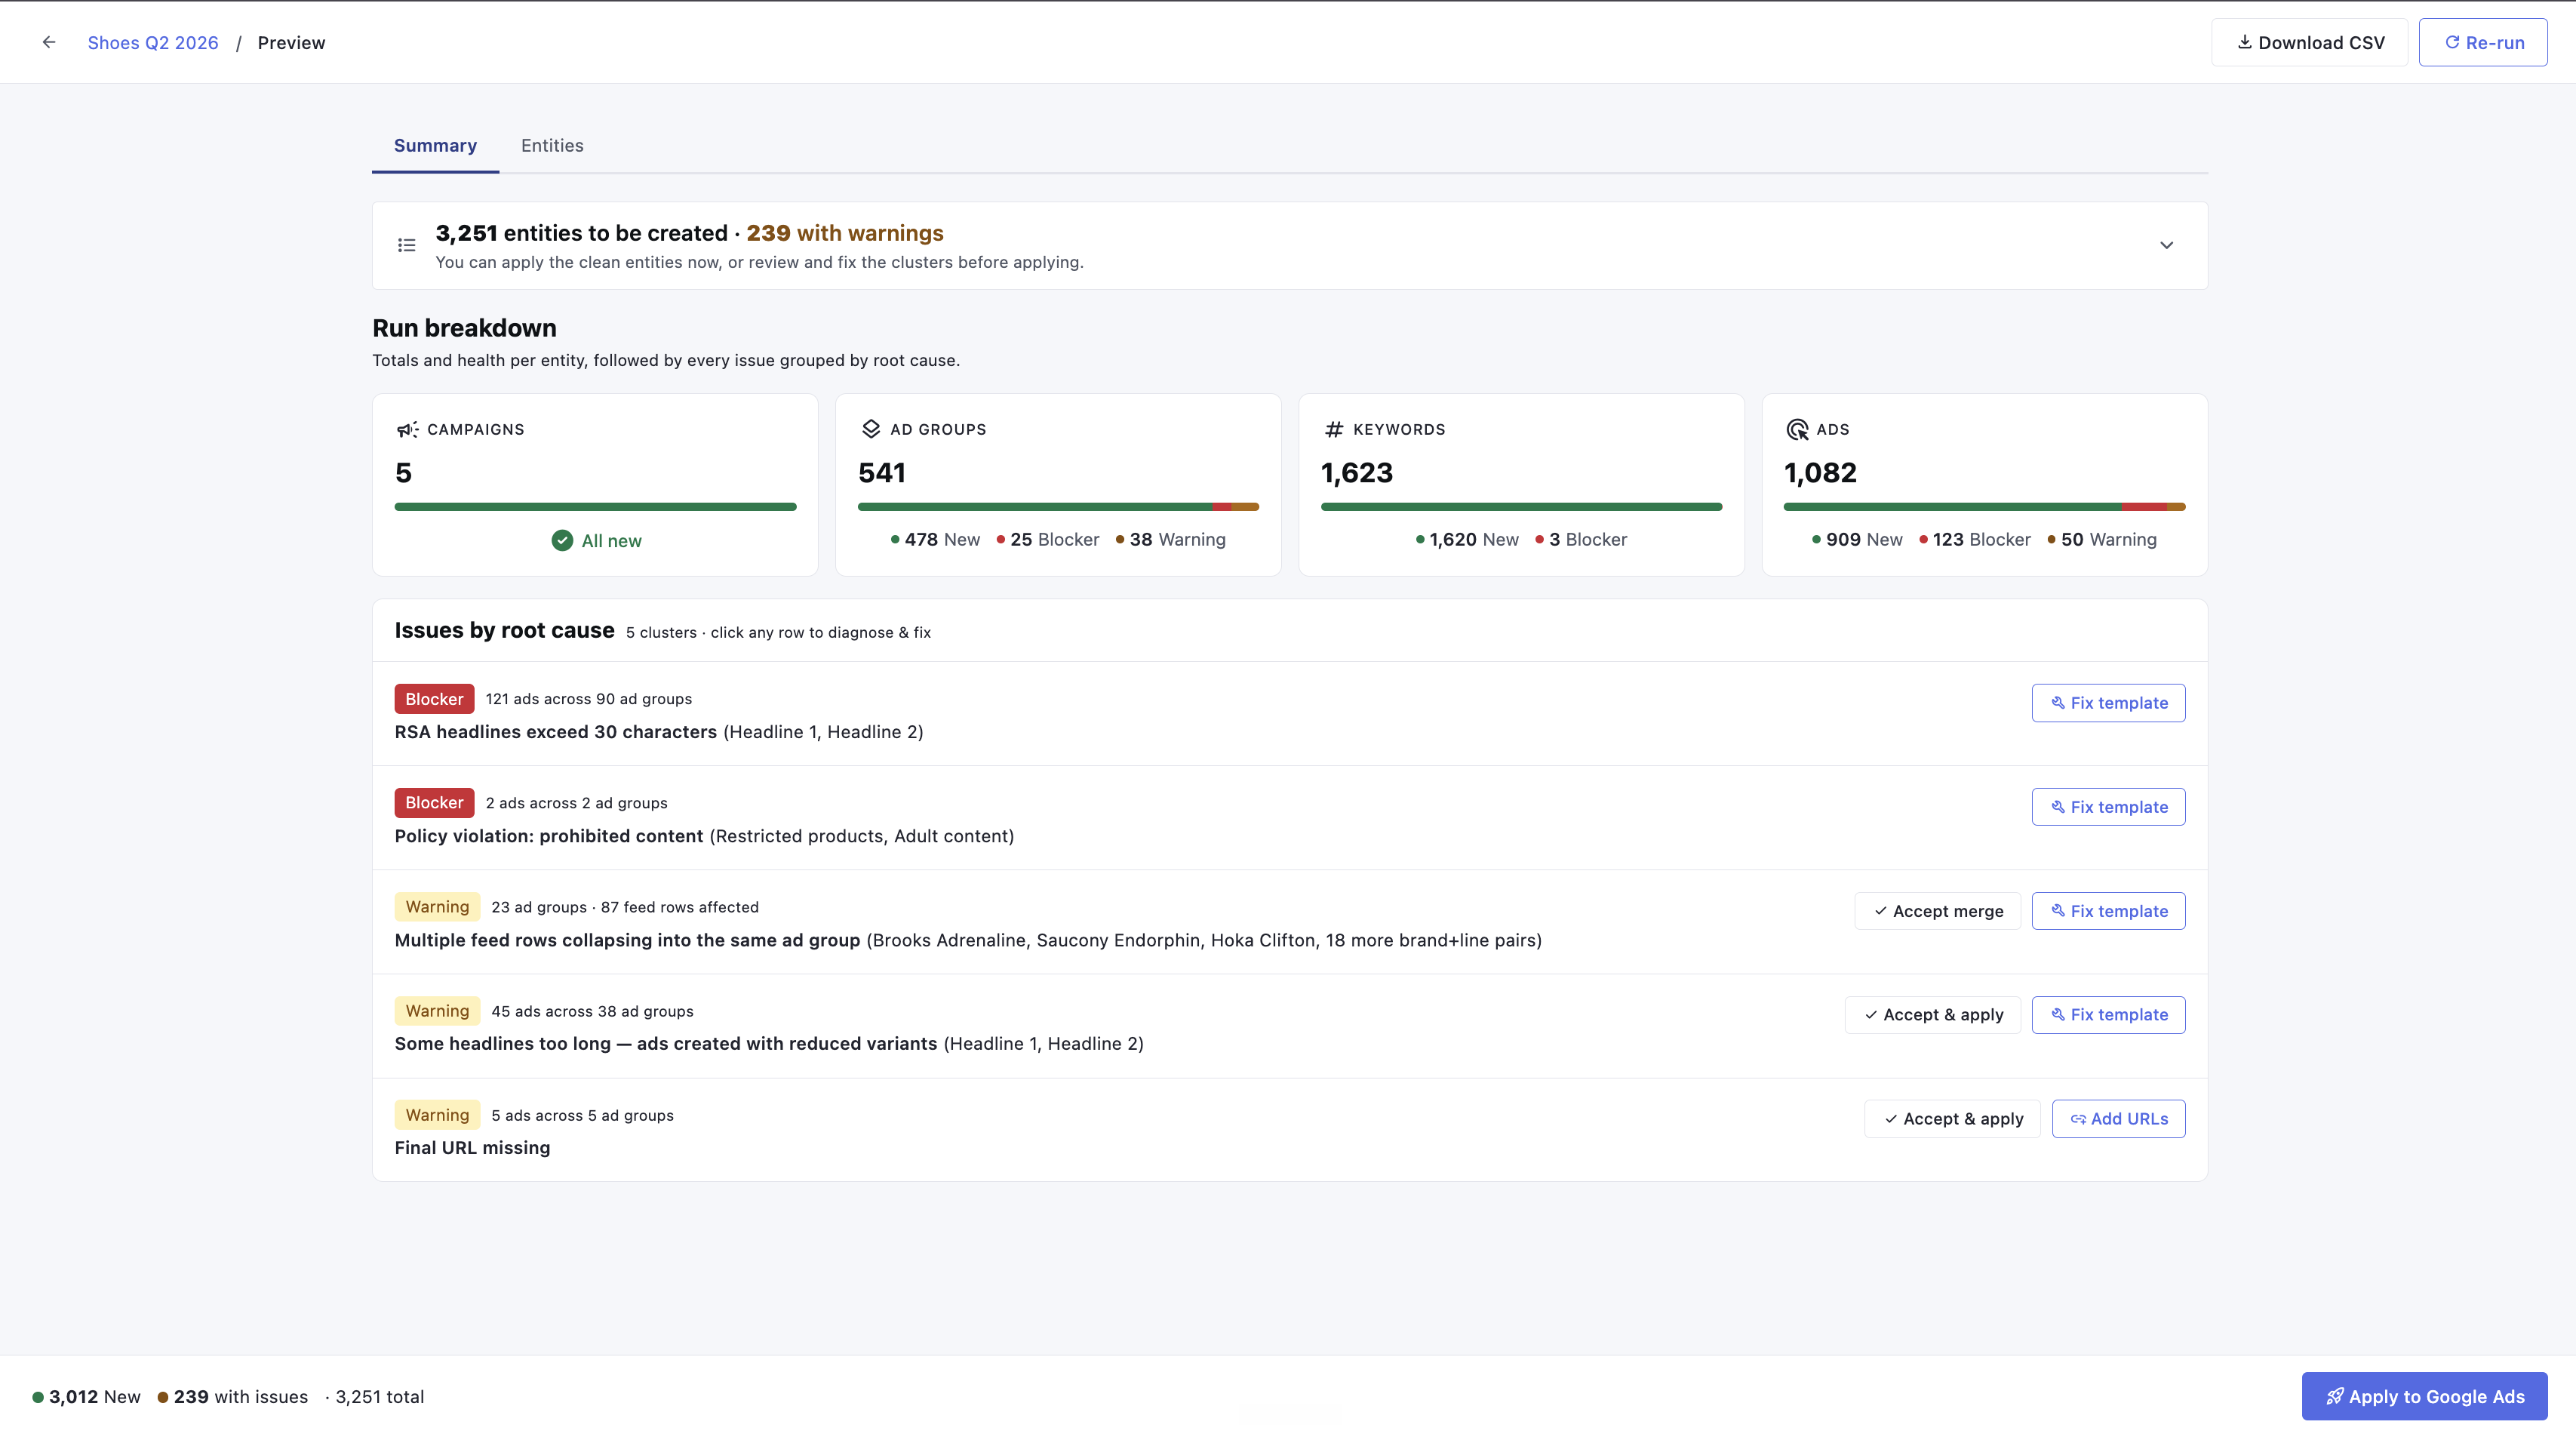The image size is (2576, 1437).
Task: Click the Keywords count 1,623
Action: (1357, 473)
